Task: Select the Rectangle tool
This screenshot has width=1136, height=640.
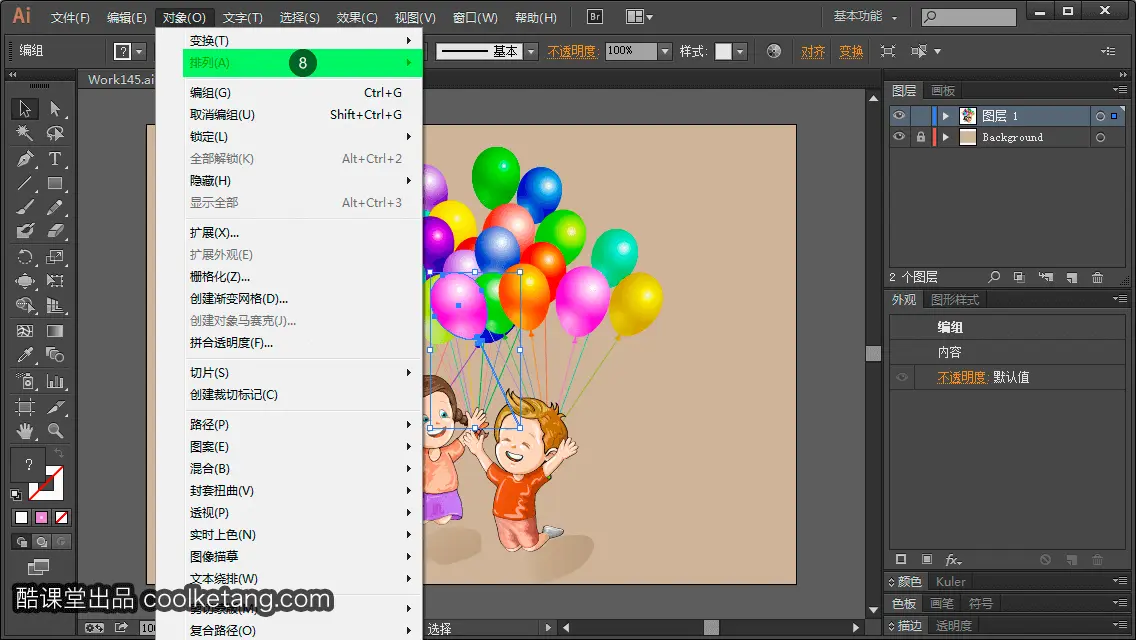Action: coord(55,183)
